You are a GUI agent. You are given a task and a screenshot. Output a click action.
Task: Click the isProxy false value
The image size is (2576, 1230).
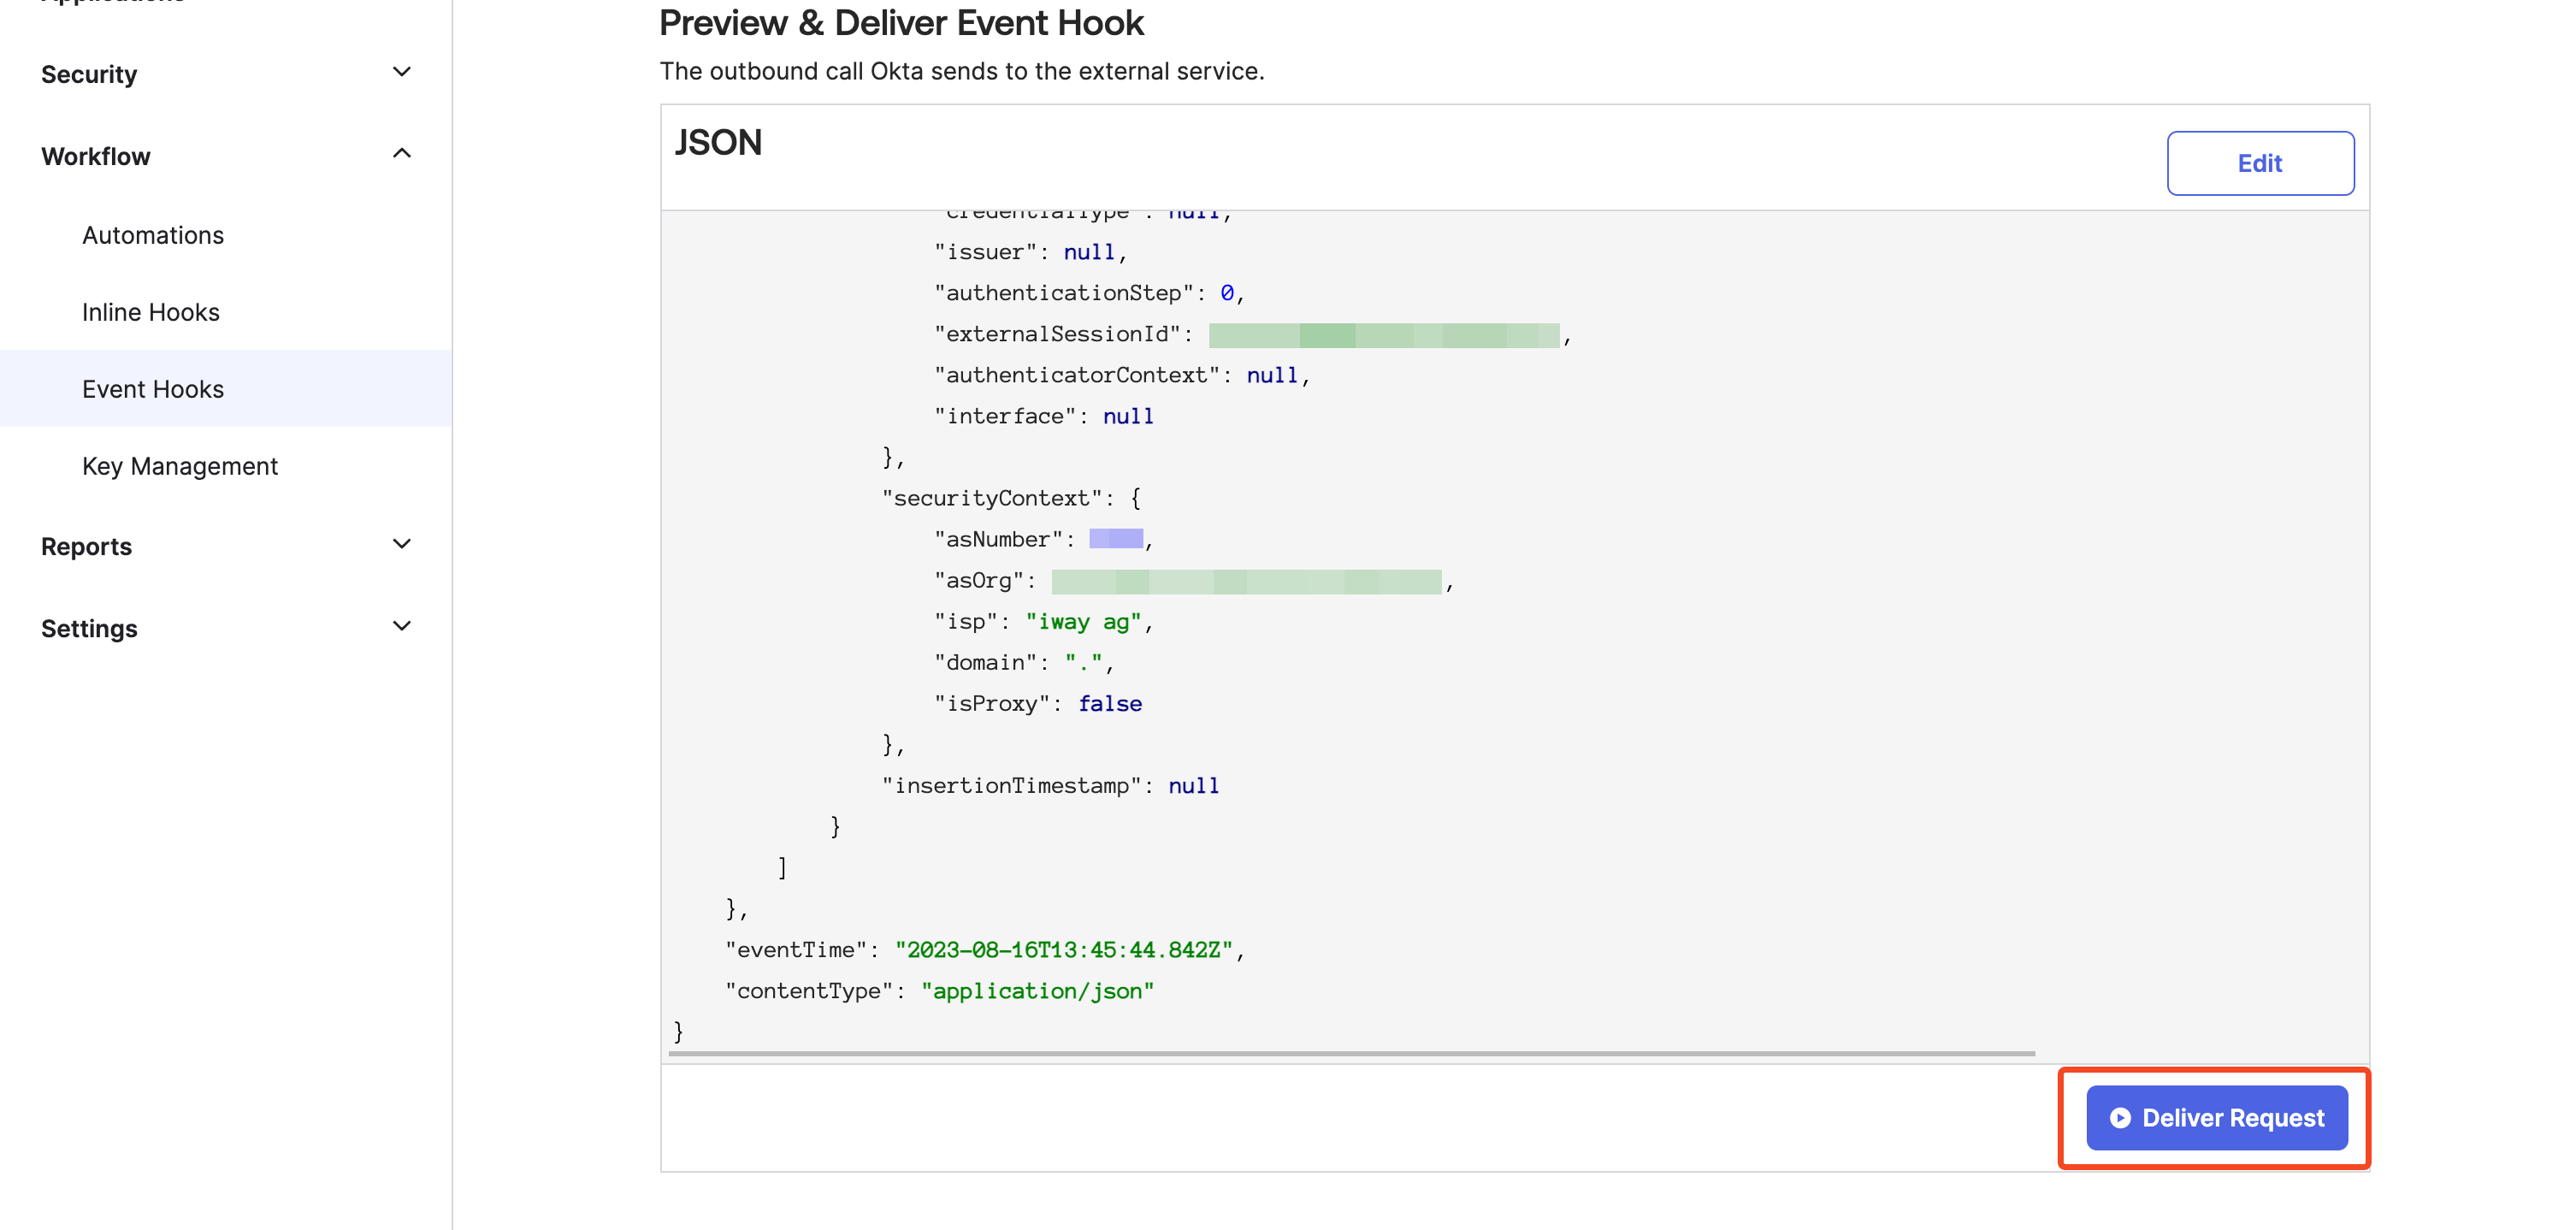click(1109, 703)
